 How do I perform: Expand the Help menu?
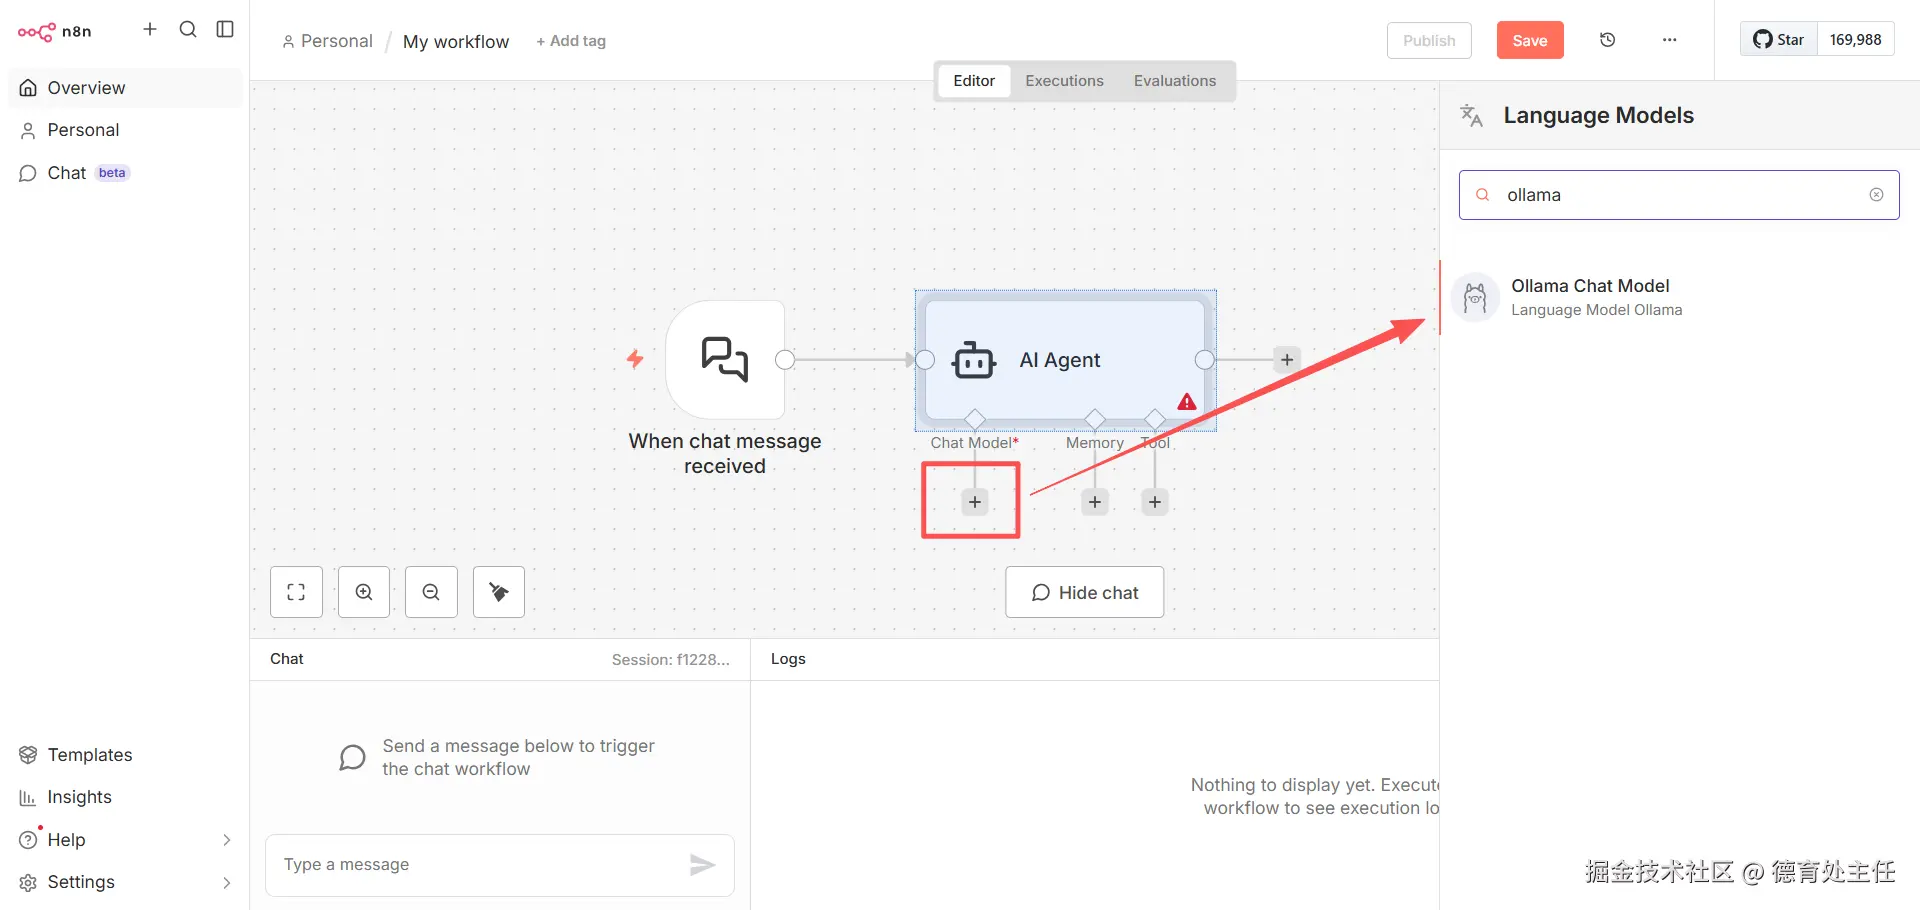(125, 840)
